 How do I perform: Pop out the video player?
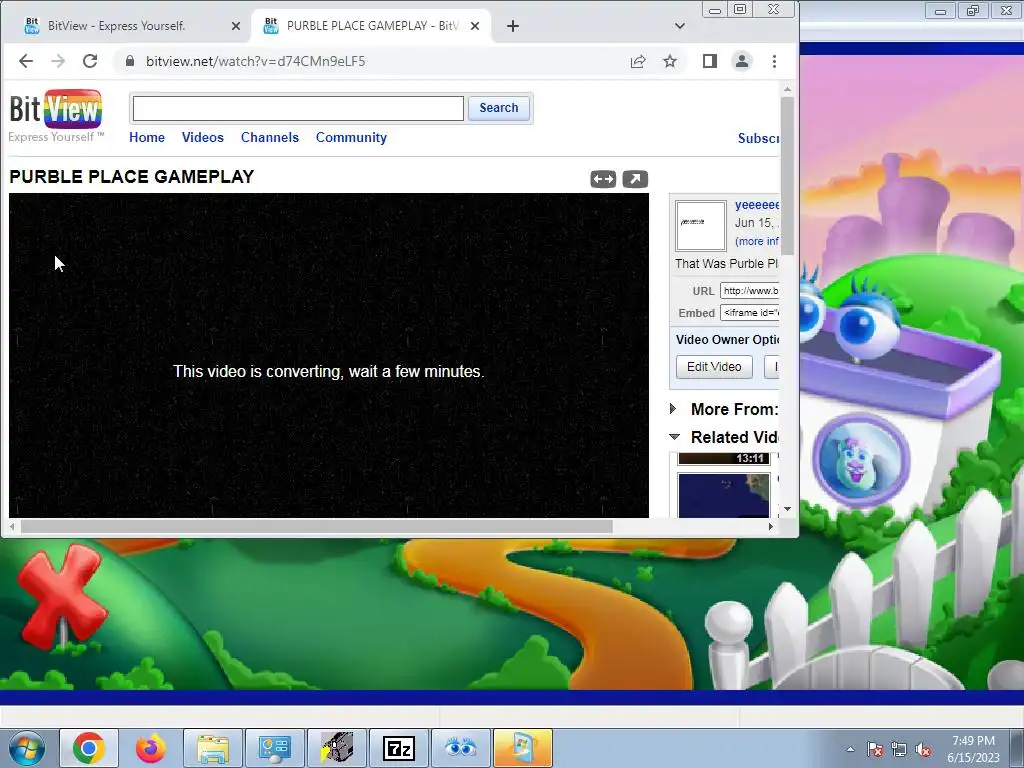pyautogui.click(x=635, y=179)
